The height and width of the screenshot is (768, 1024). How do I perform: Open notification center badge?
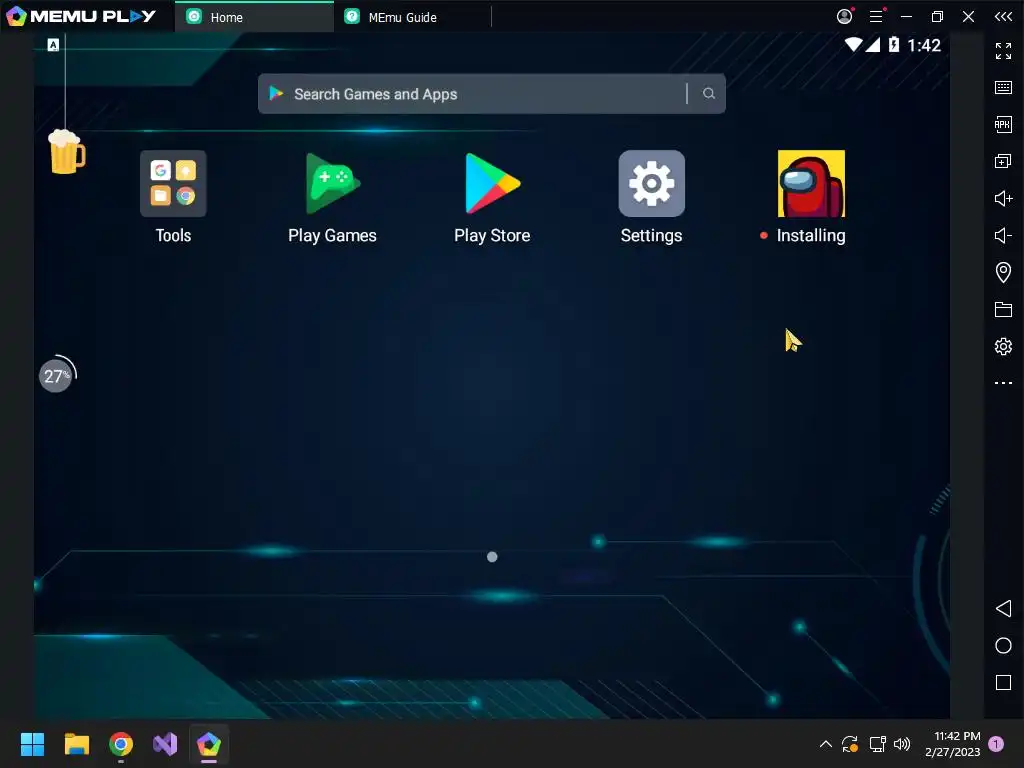click(x=996, y=744)
